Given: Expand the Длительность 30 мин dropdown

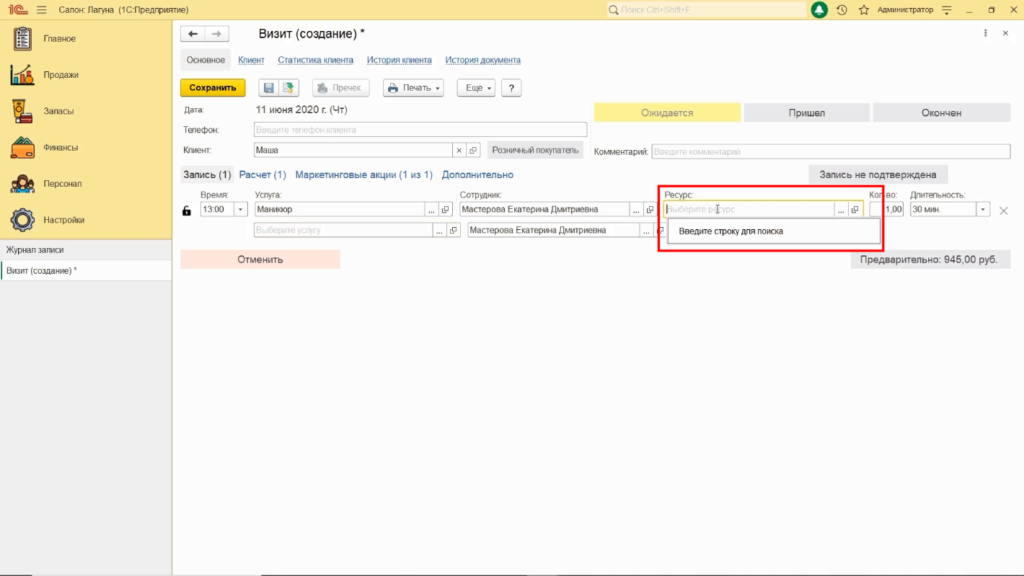Looking at the screenshot, I should (x=983, y=210).
